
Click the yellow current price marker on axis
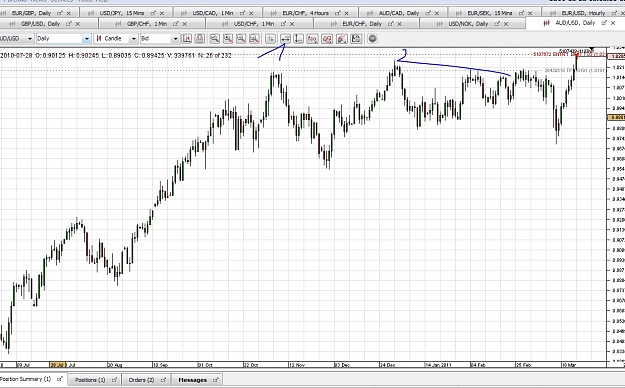tap(616, 117)
